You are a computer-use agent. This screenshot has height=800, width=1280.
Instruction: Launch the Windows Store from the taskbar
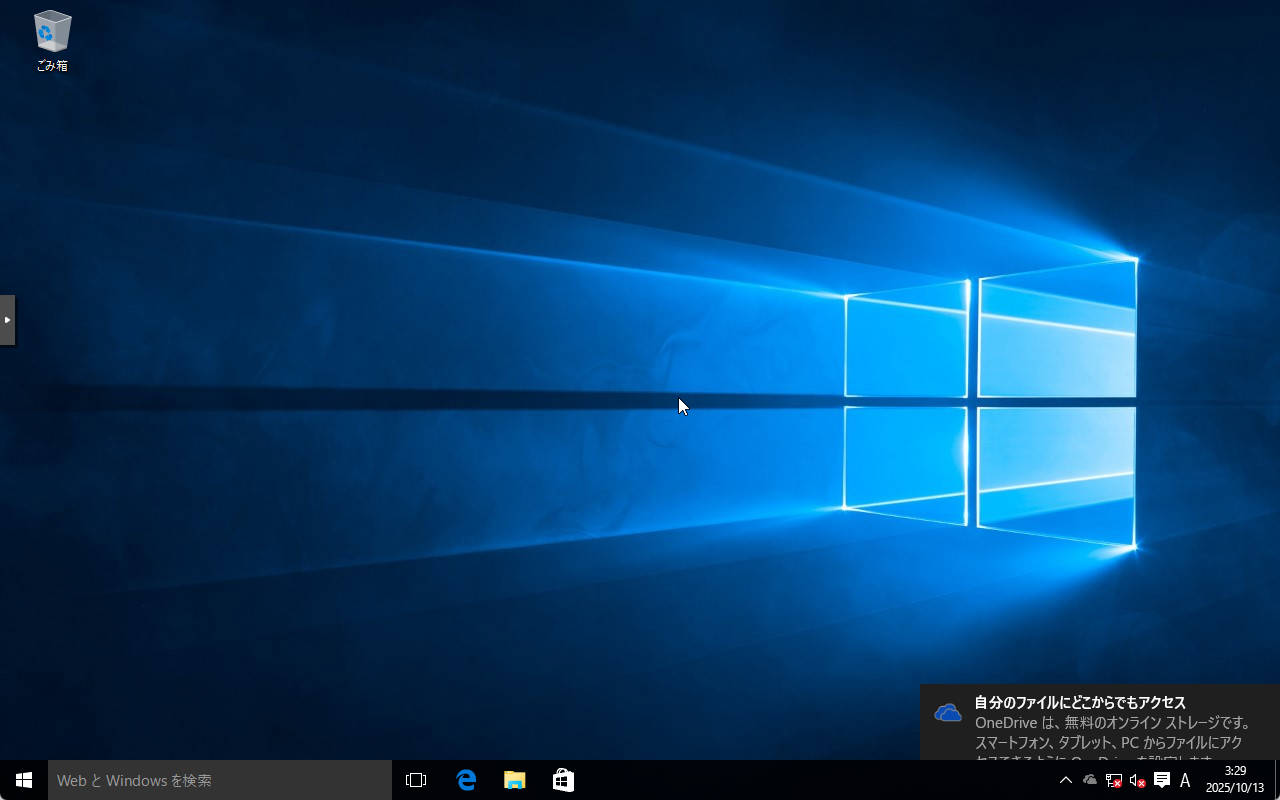click(x=563, y=780)
